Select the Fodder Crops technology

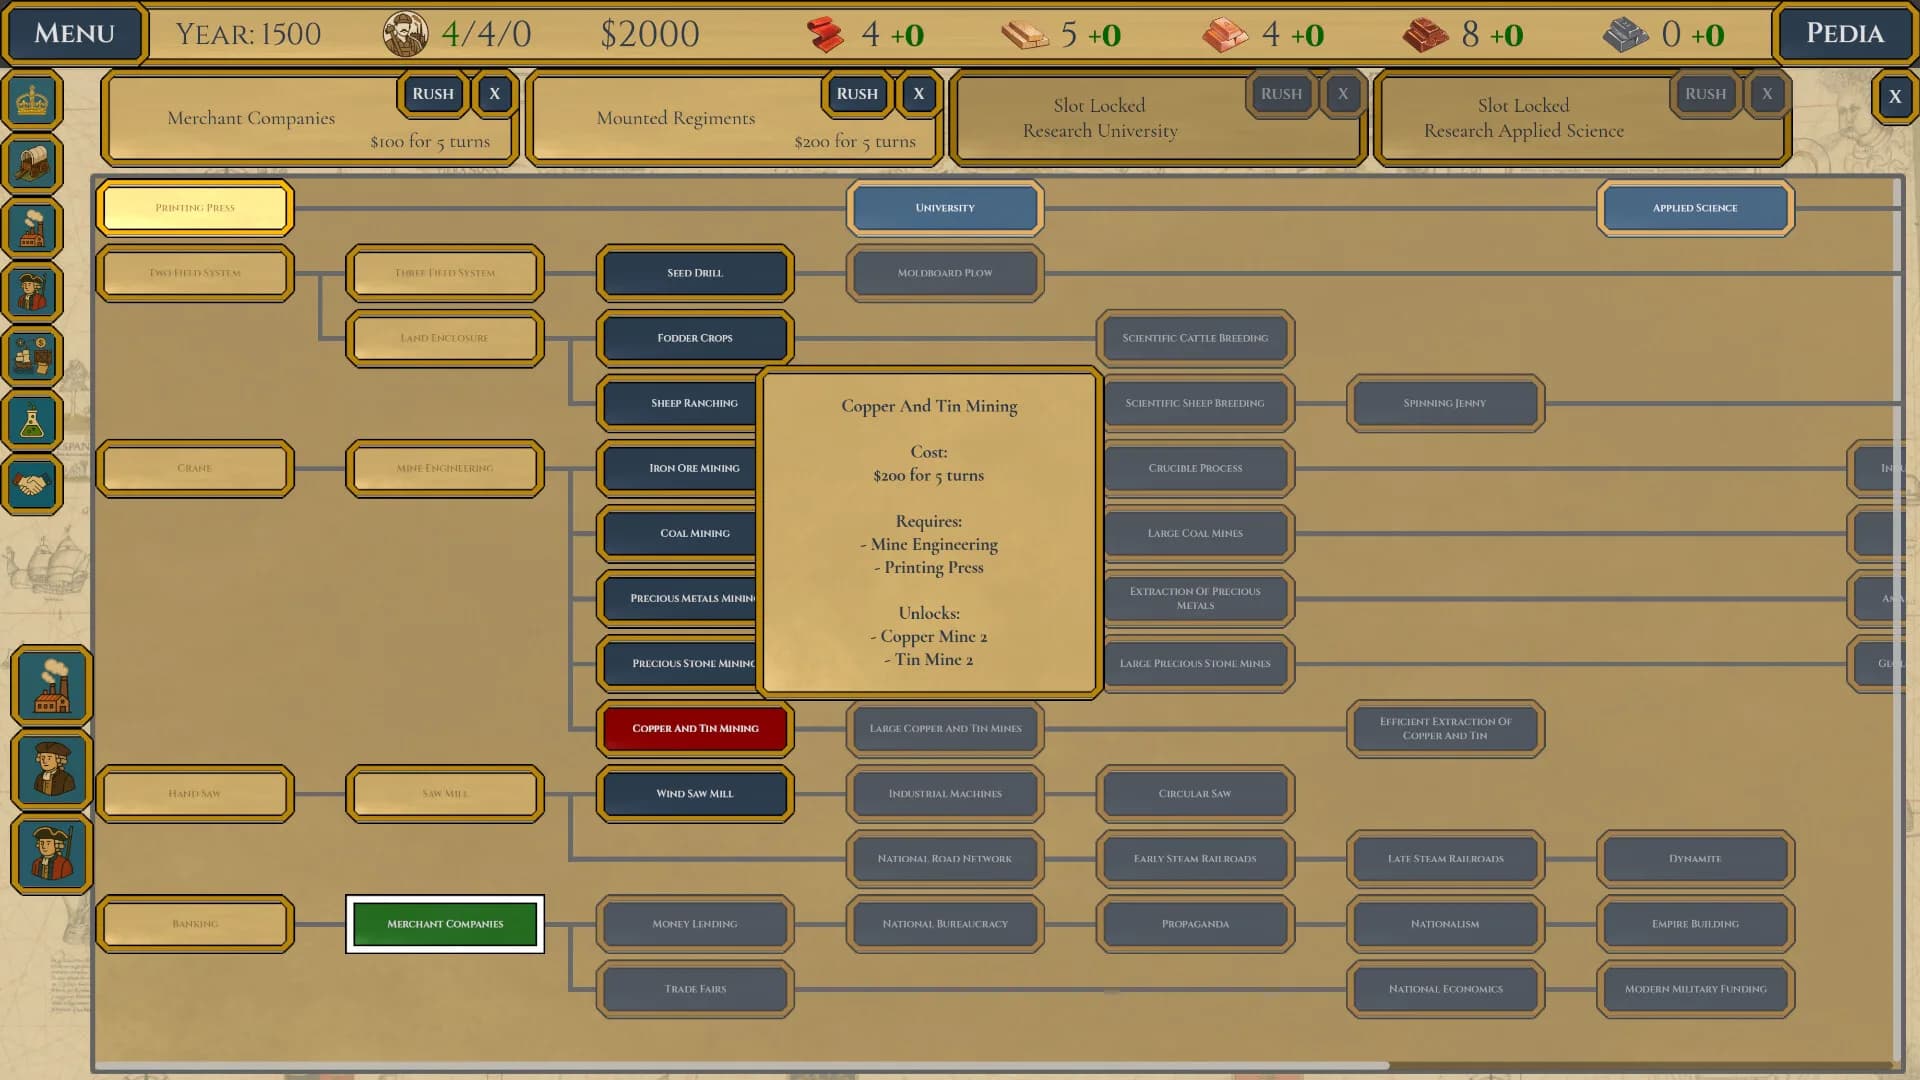pos(695,338)
